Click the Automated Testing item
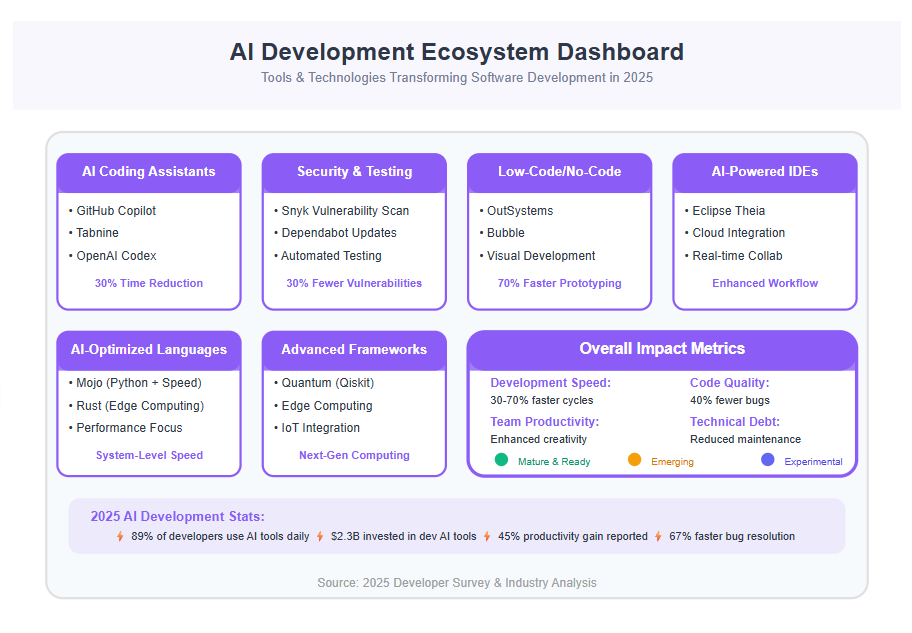This screenshot has width=912, height=633. point(328,256)
